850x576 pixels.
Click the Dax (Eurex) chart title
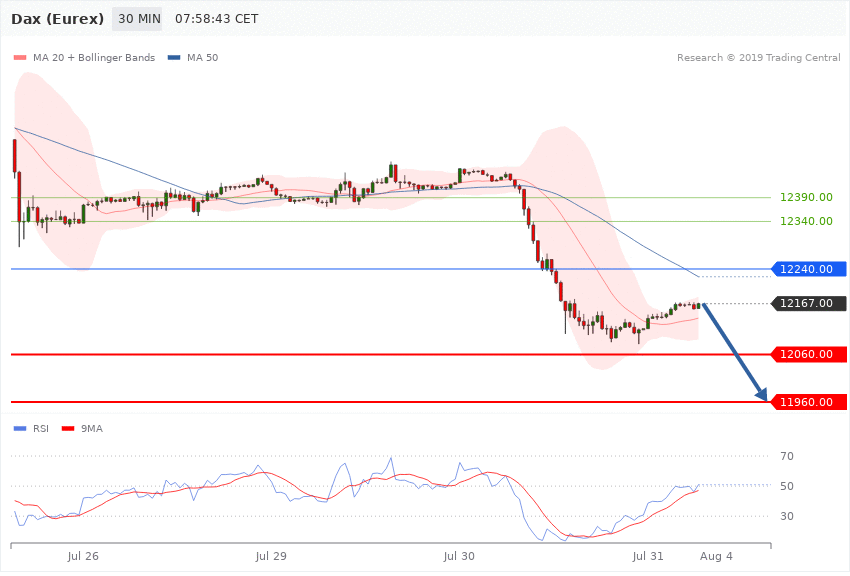pos(57,19)
